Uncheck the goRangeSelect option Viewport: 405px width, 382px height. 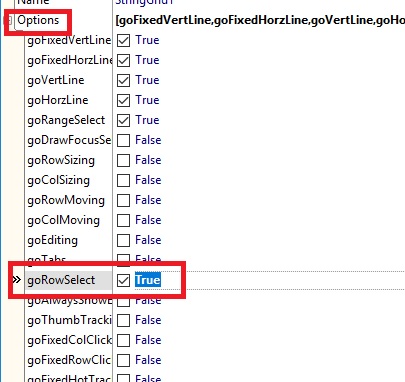(x=123, y=121)
